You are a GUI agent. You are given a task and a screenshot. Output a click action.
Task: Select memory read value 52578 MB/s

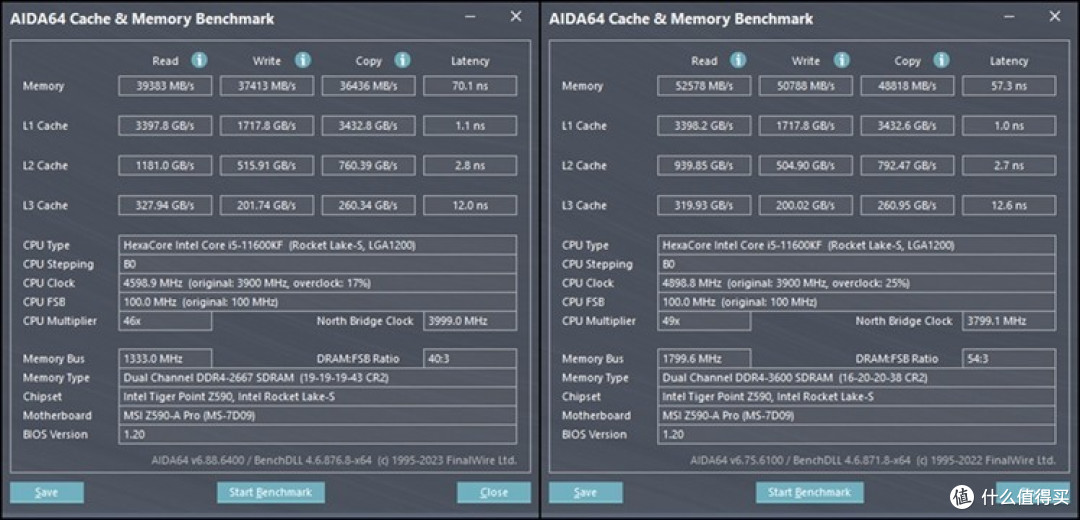pyautogui.click(x=704, y=86)
